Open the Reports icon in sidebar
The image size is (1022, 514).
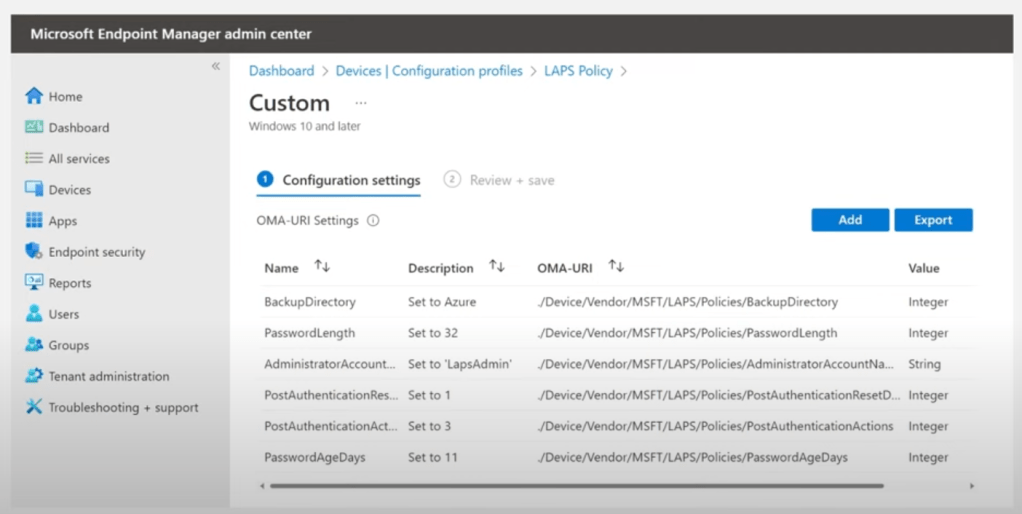(34, 282)
